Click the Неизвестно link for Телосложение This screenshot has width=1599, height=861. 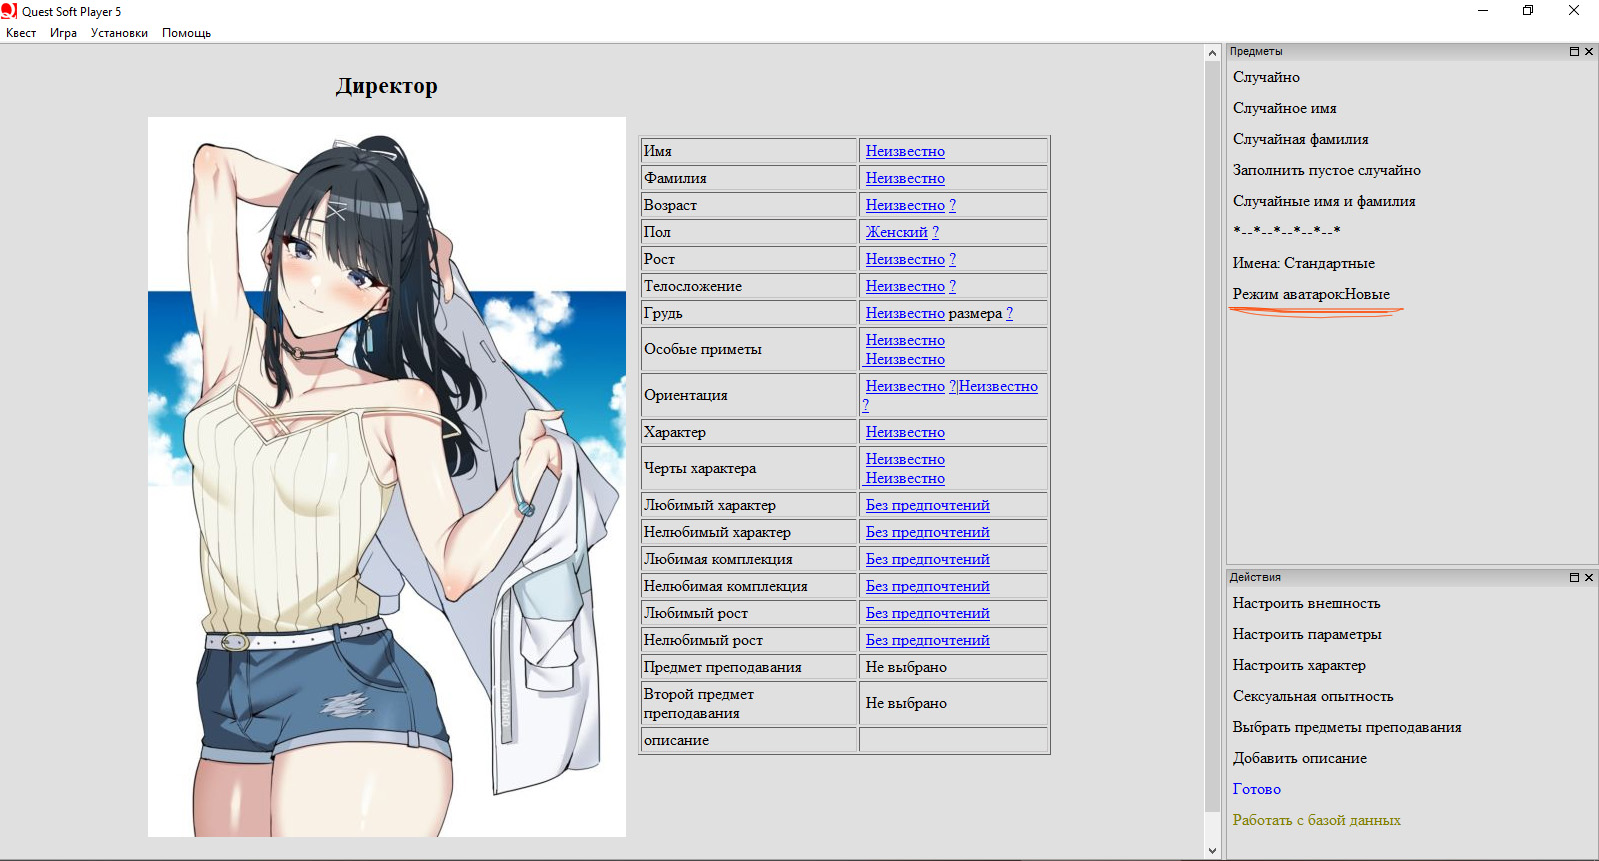pyautogui.click(x=905, y=286)
